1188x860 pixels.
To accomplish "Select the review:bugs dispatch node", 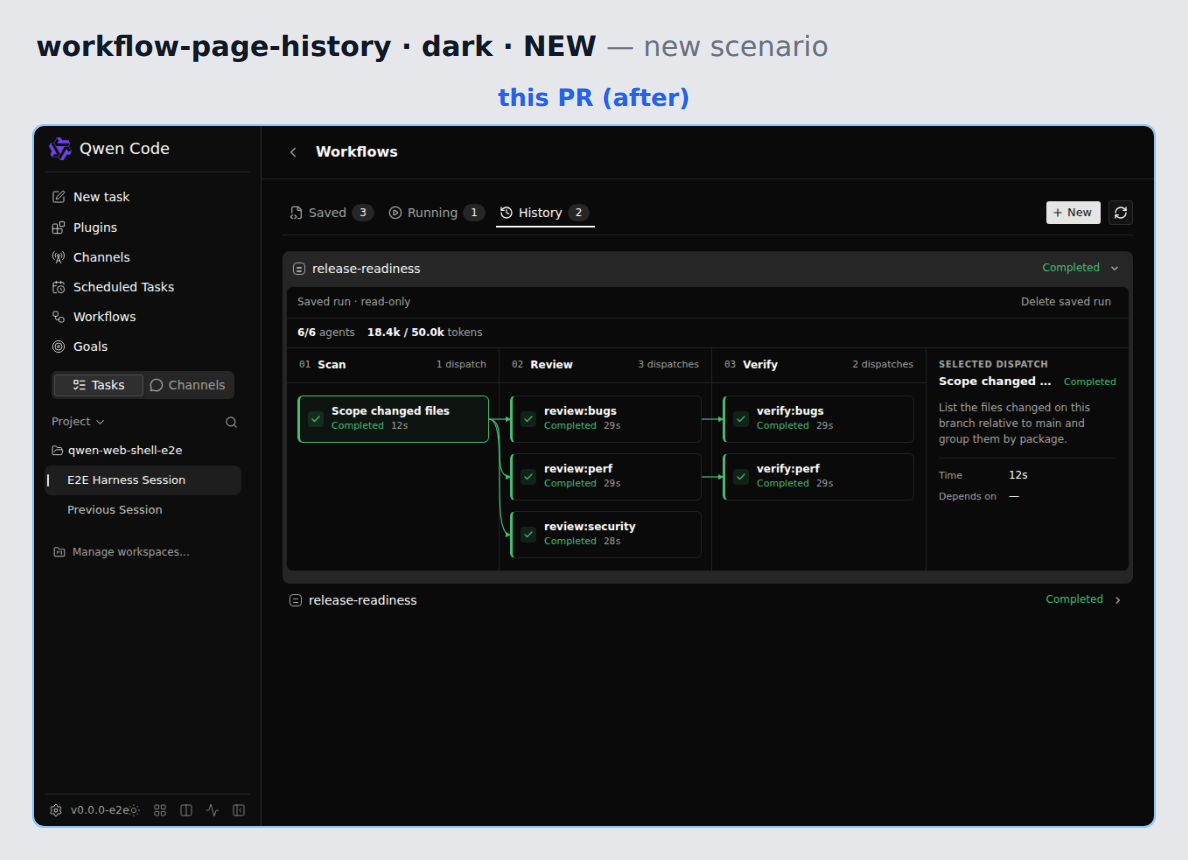I will pyautogui.click(x=606, y=419).
